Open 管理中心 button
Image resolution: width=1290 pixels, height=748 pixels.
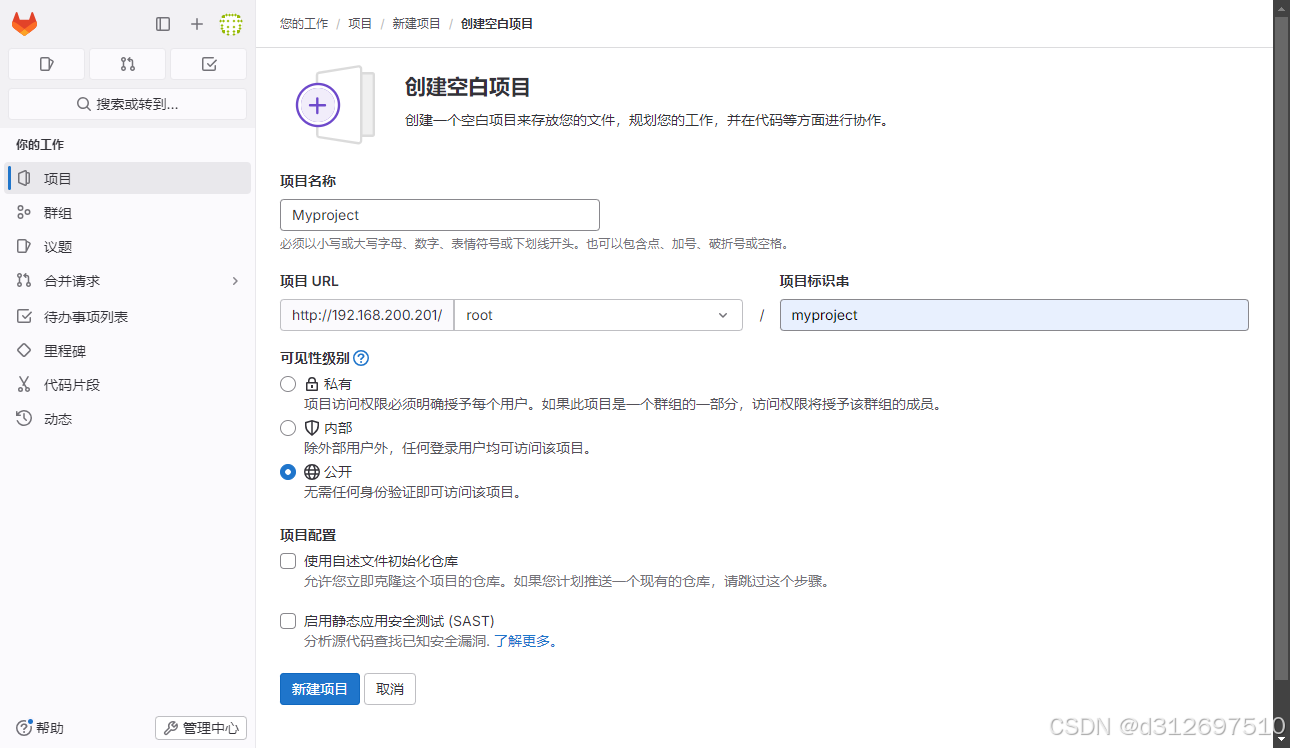pos(201,728)
